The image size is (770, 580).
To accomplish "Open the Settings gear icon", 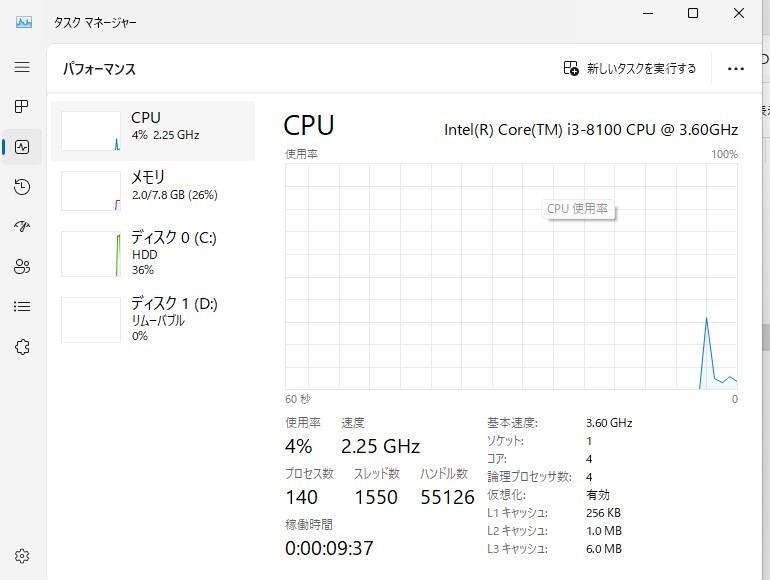I will (x=22, y=556).
